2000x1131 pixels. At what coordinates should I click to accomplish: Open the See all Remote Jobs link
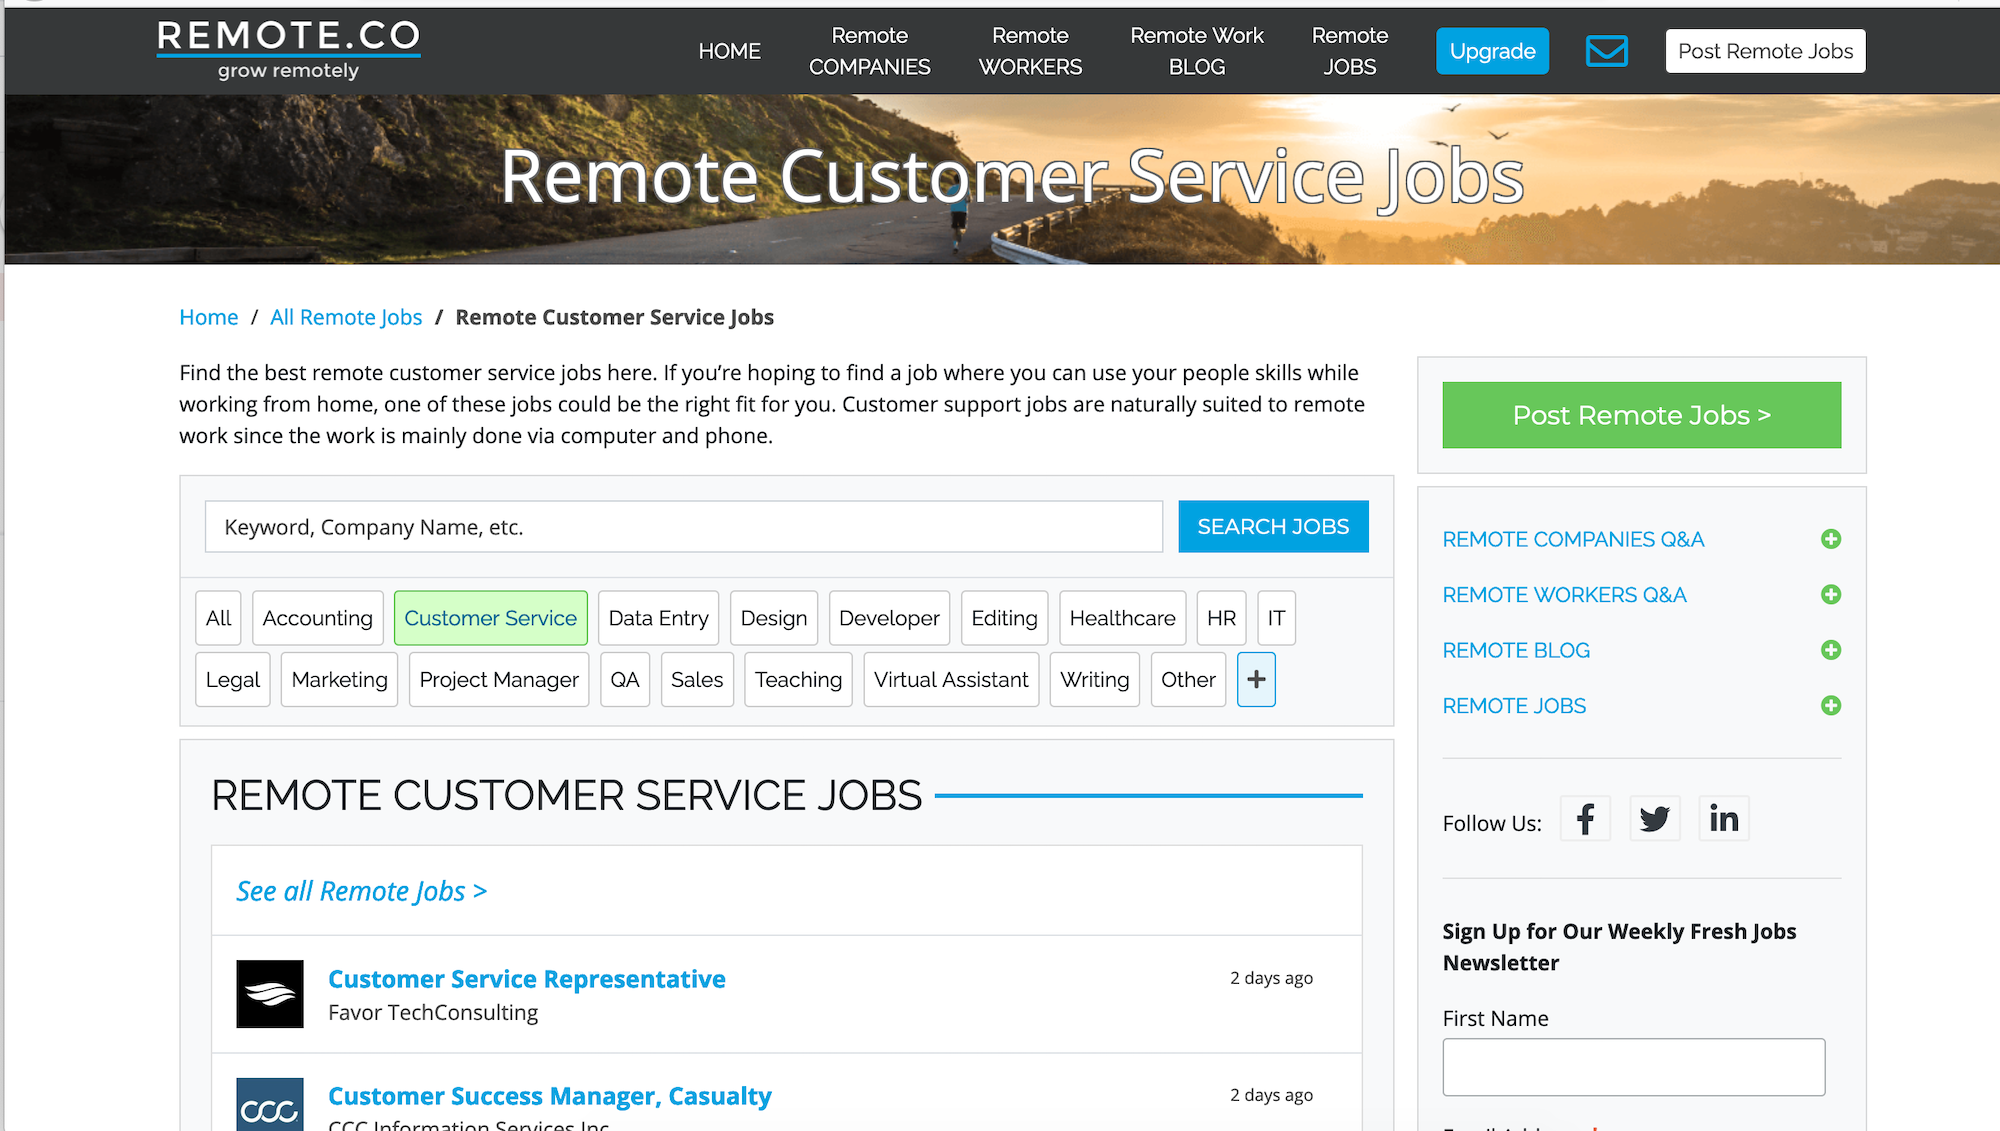pos(361,890)
